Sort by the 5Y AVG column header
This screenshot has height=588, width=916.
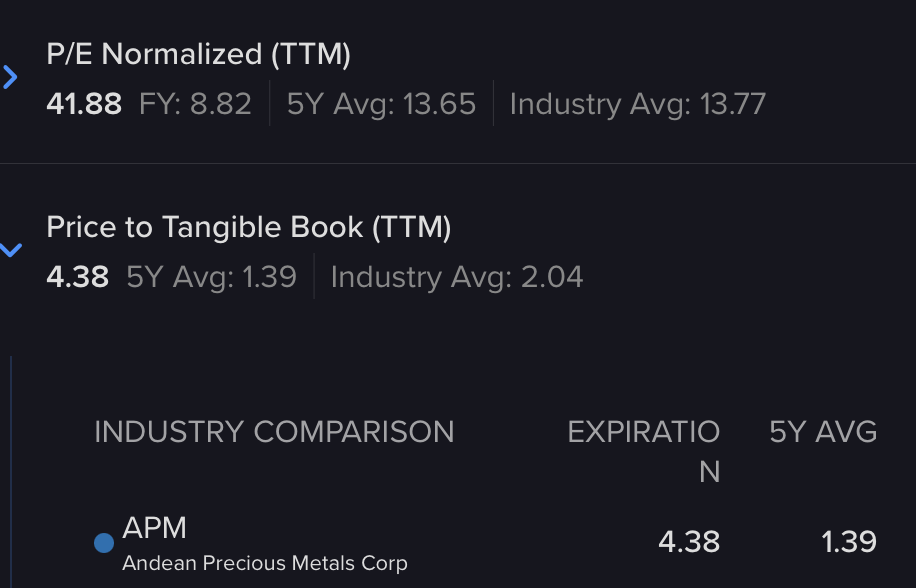point(823,432)
